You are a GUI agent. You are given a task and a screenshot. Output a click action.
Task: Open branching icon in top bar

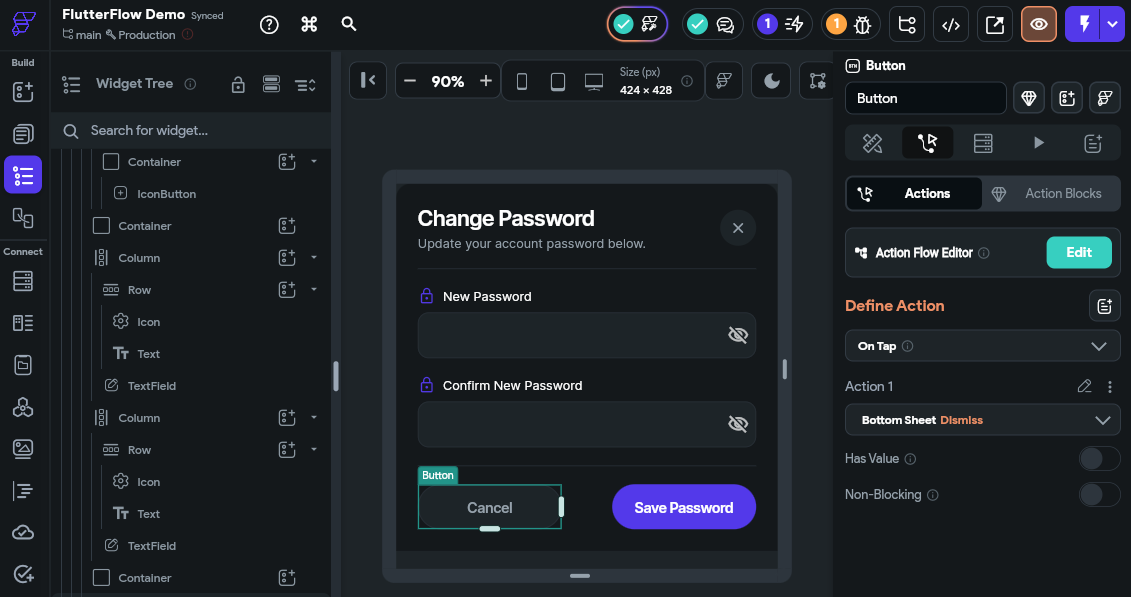(907, 25)
